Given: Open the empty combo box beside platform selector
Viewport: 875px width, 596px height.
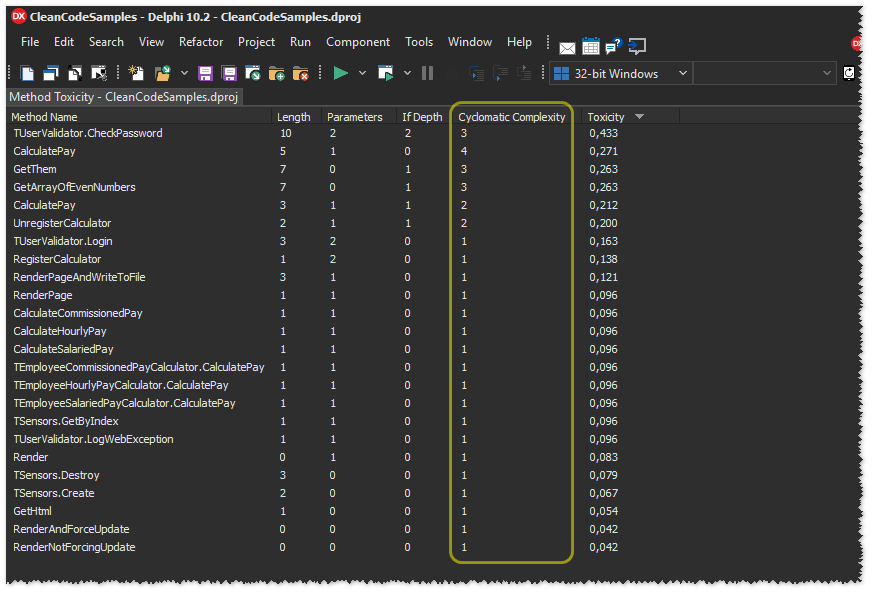Looking at the screenshot, I should pos(765,73).
